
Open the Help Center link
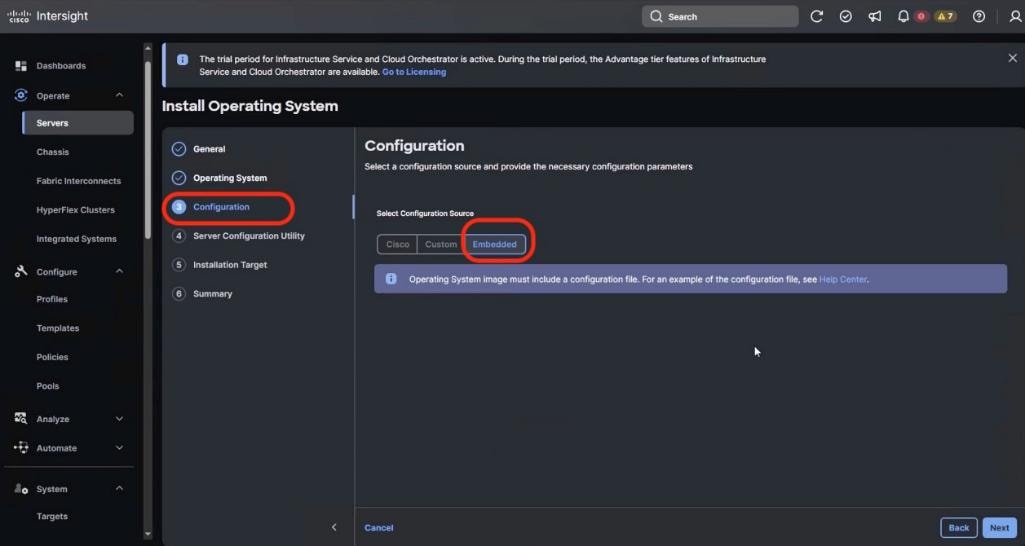(843, 279)
